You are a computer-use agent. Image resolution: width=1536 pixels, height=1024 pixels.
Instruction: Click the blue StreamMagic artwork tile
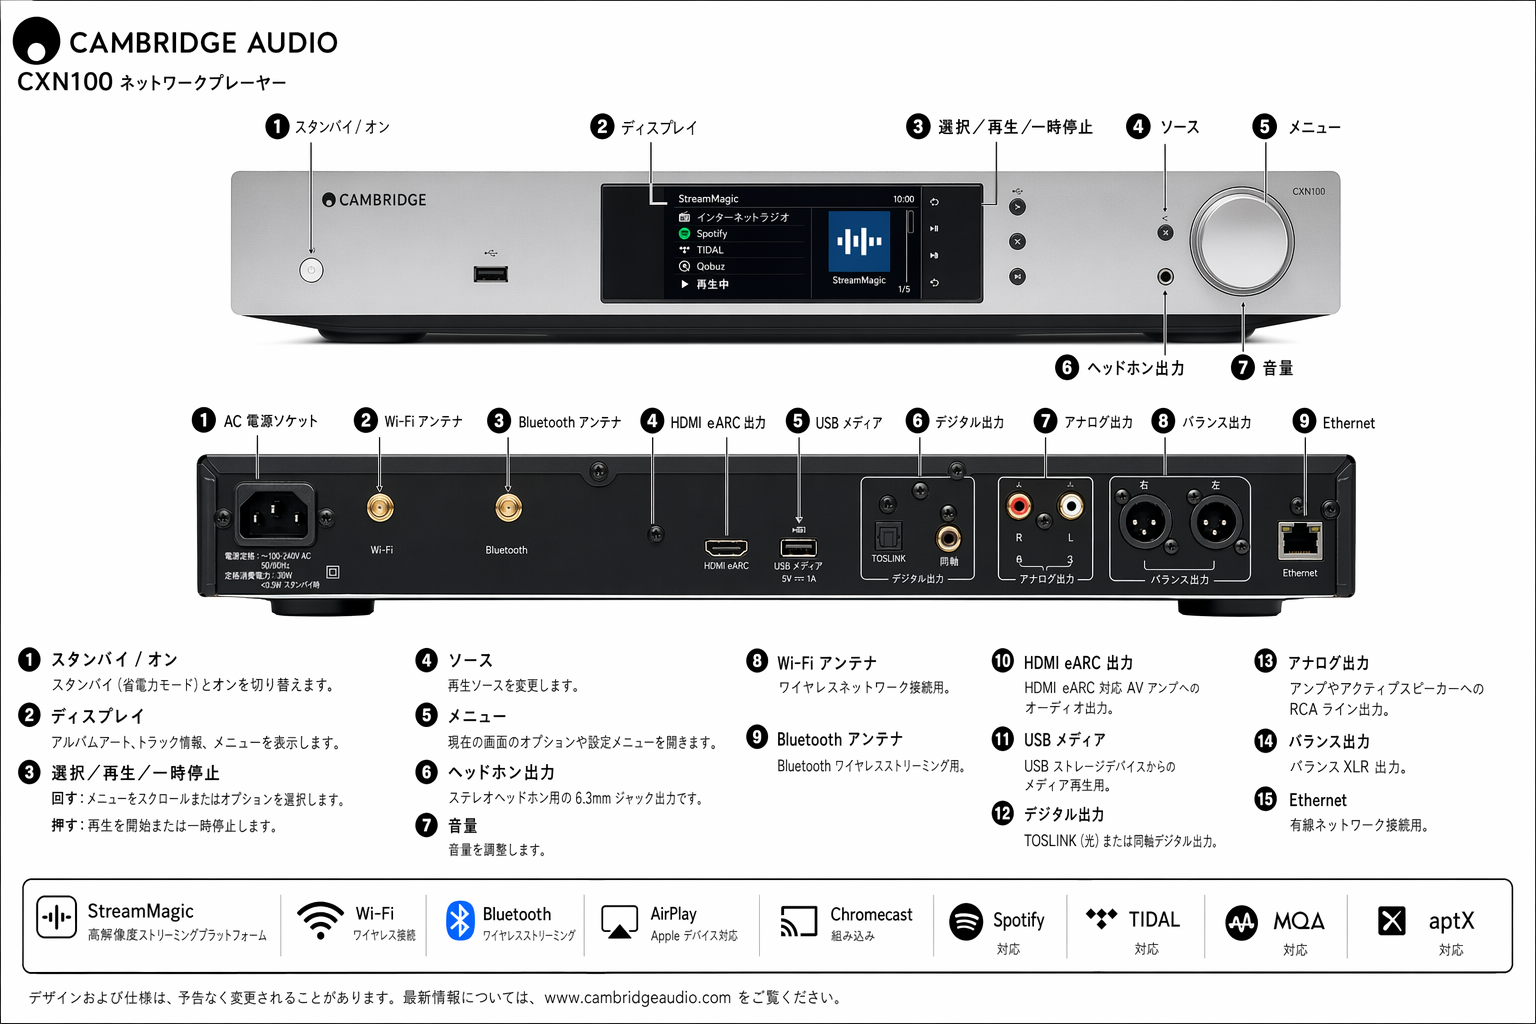[859, 241]
